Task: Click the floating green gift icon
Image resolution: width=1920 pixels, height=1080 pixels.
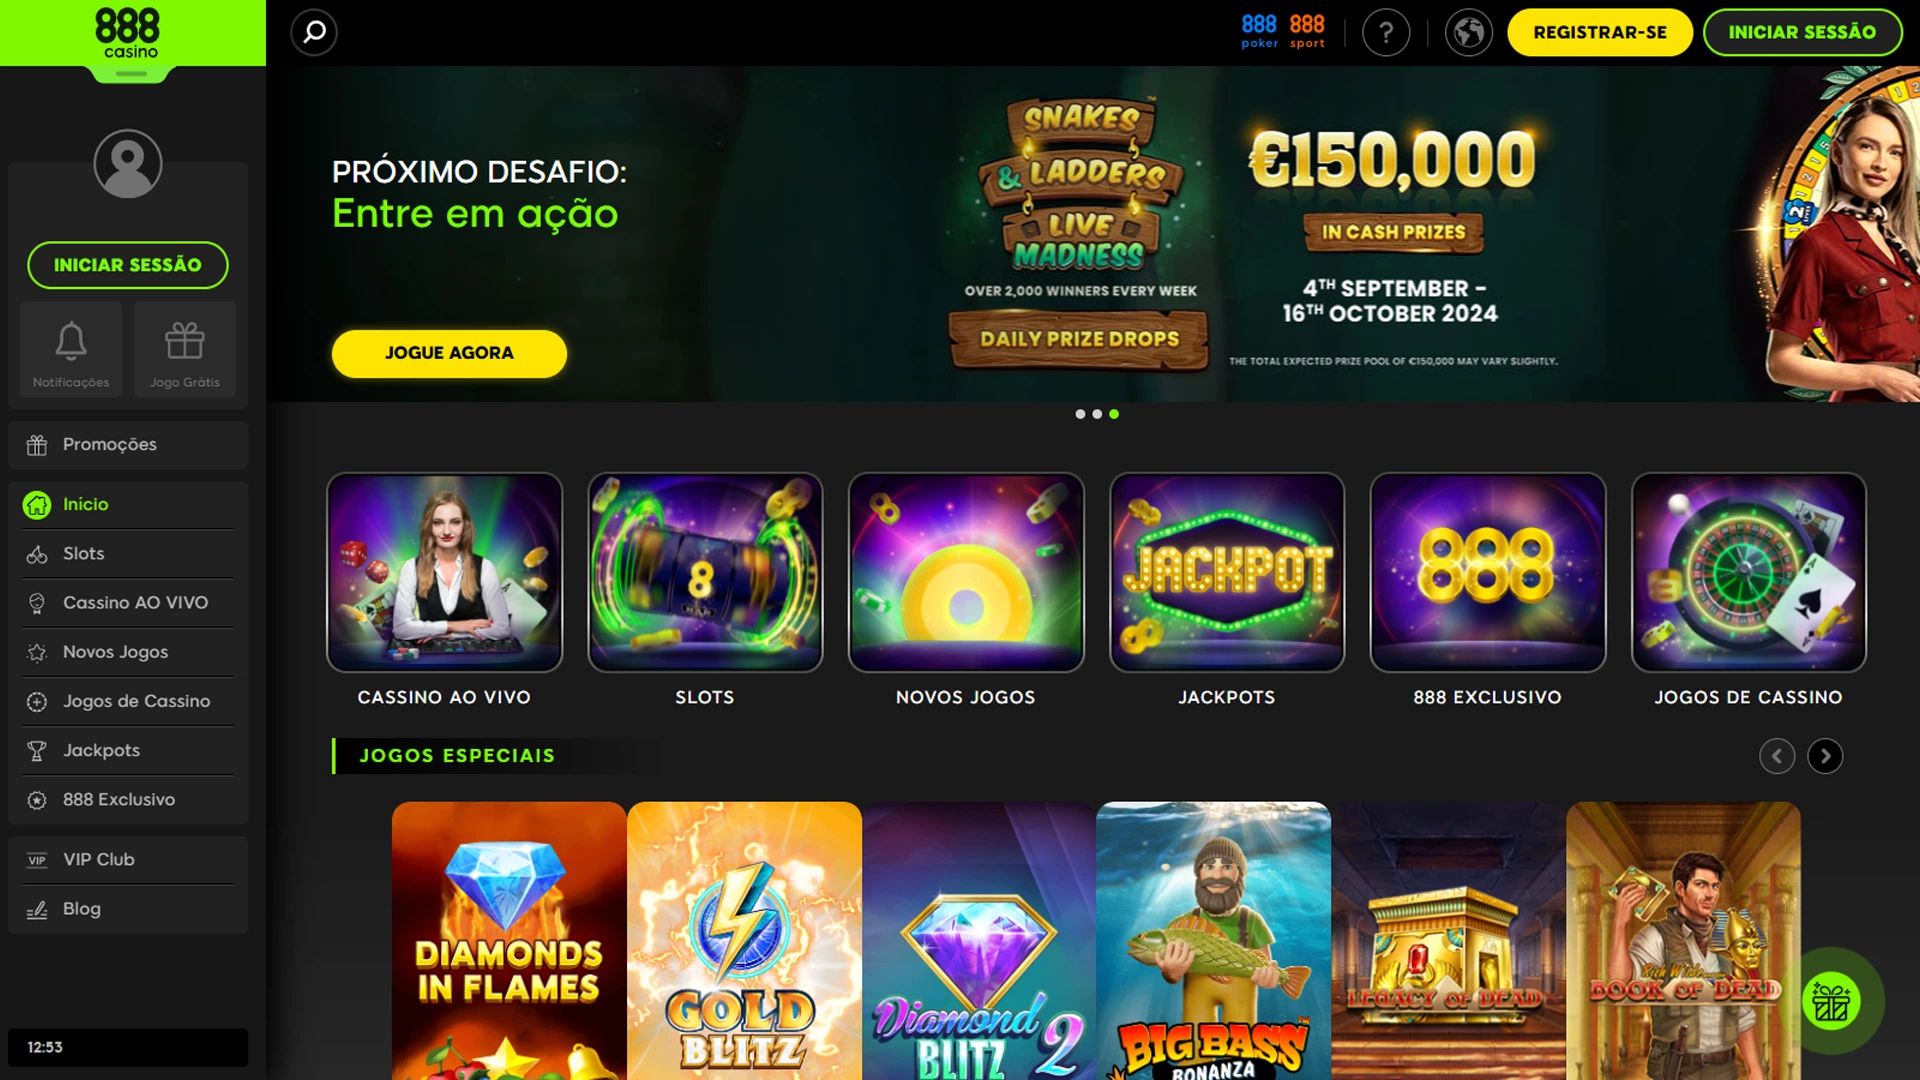Action: pos(1832,1001)
